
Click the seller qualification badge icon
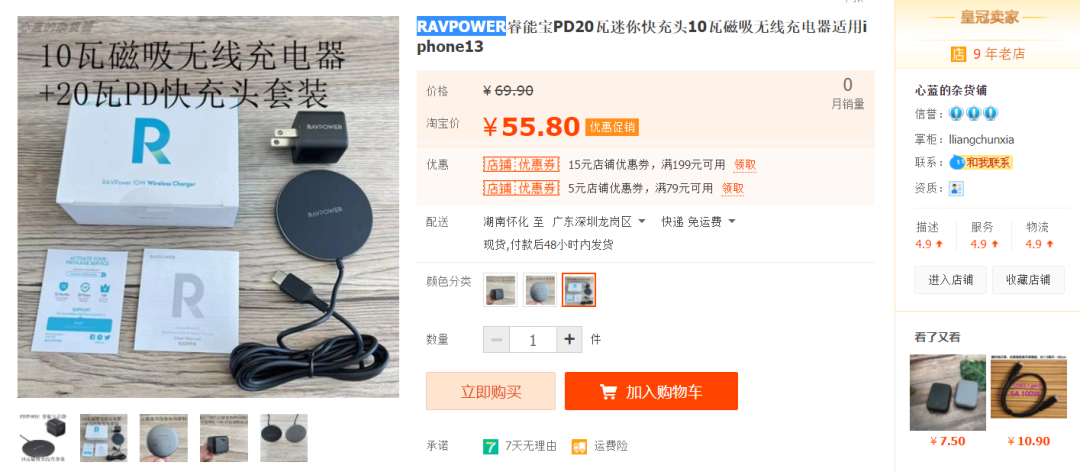tap(956, 188)
